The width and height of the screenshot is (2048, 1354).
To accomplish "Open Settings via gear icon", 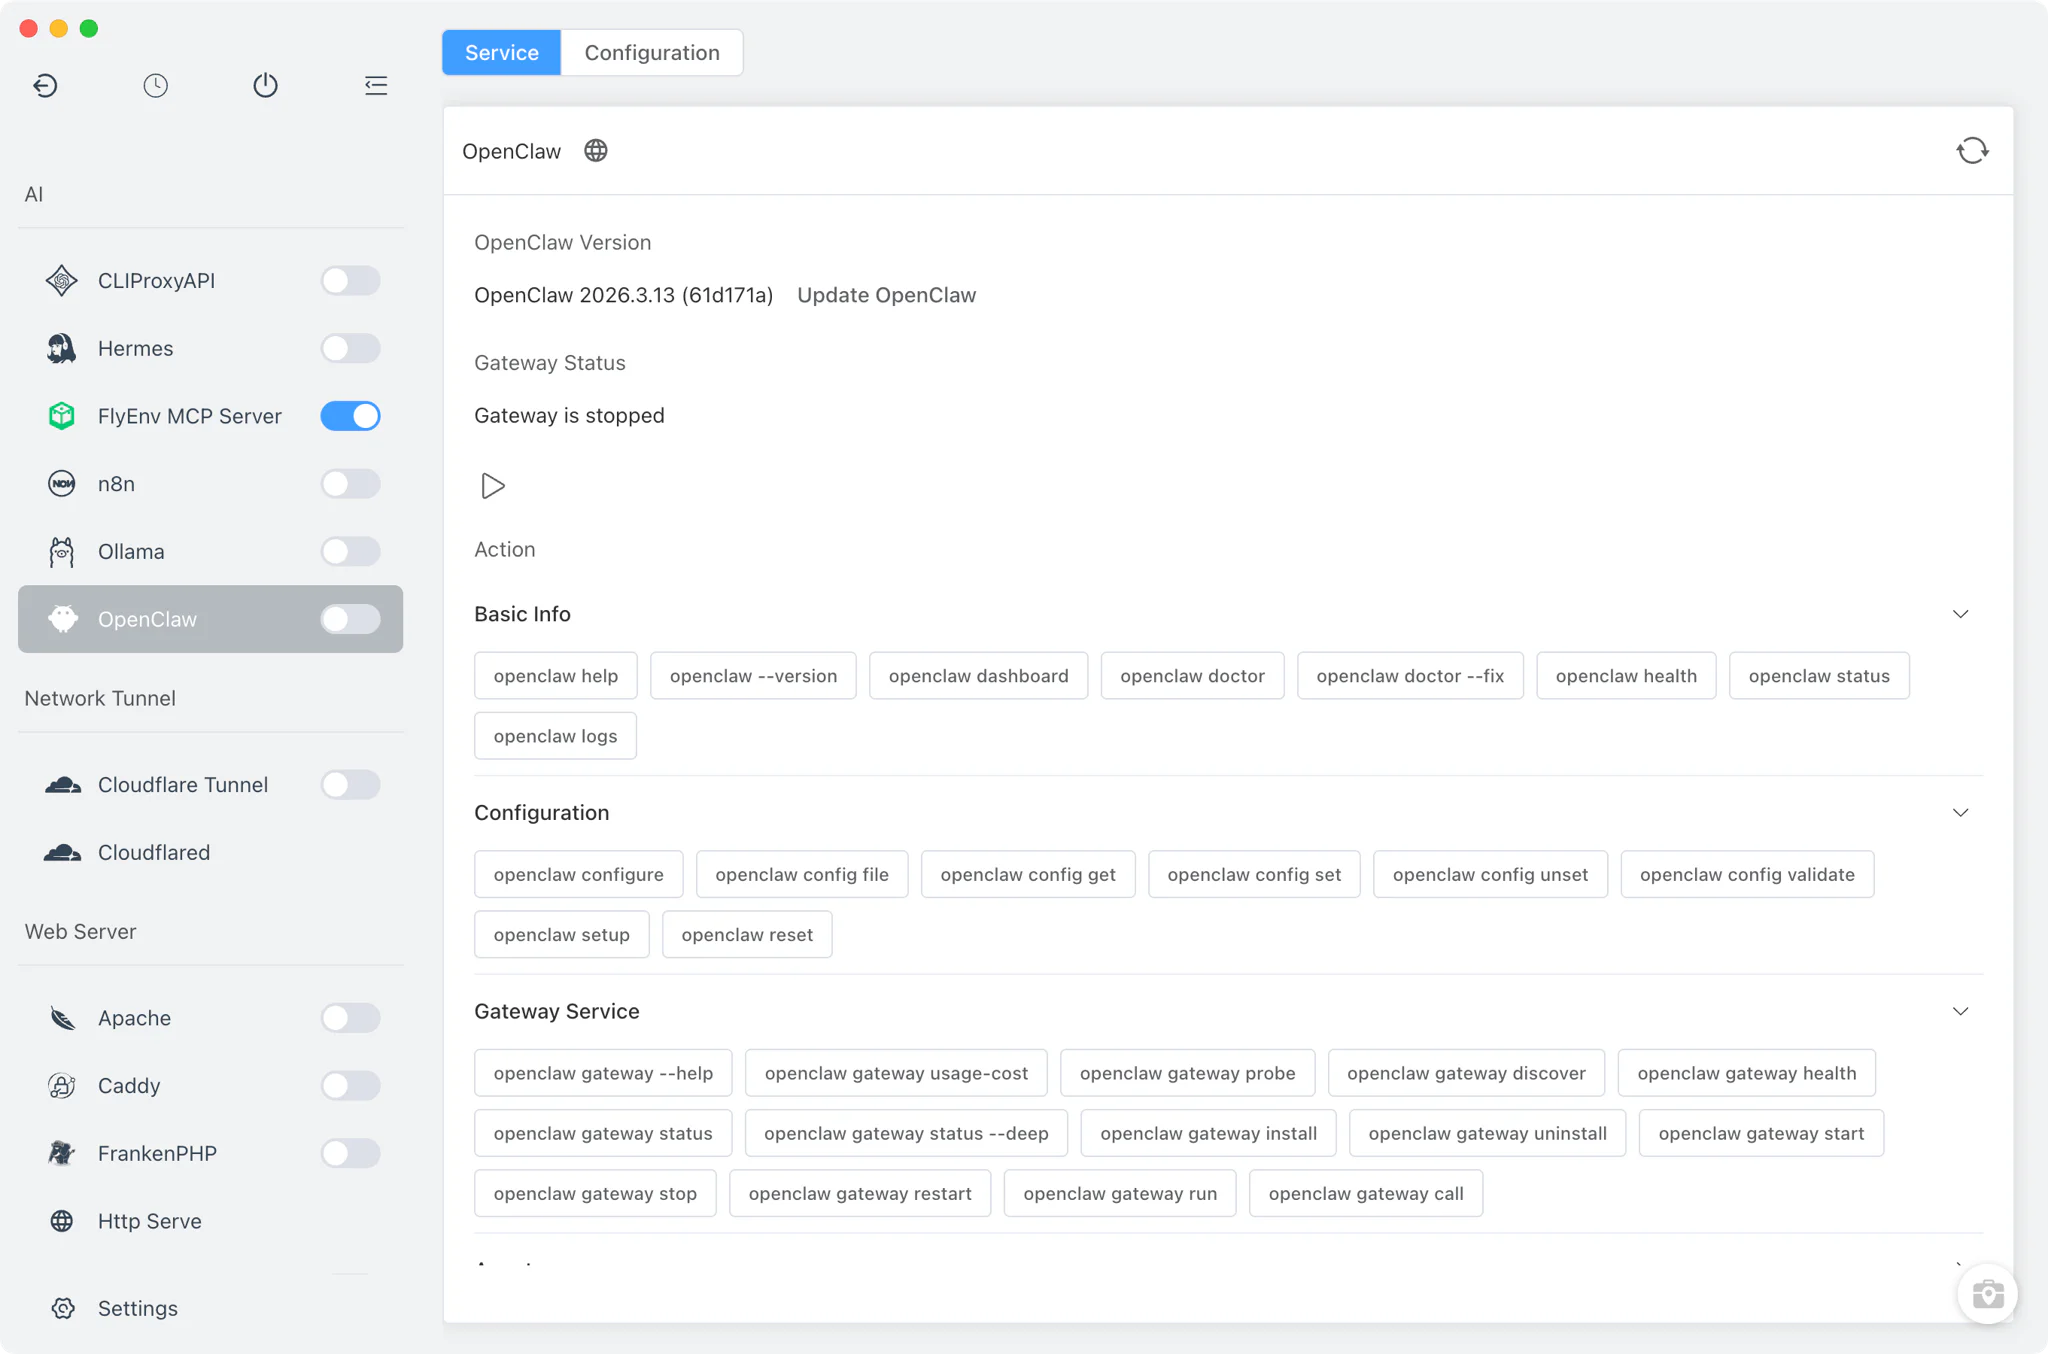I will pos(63,1308).
